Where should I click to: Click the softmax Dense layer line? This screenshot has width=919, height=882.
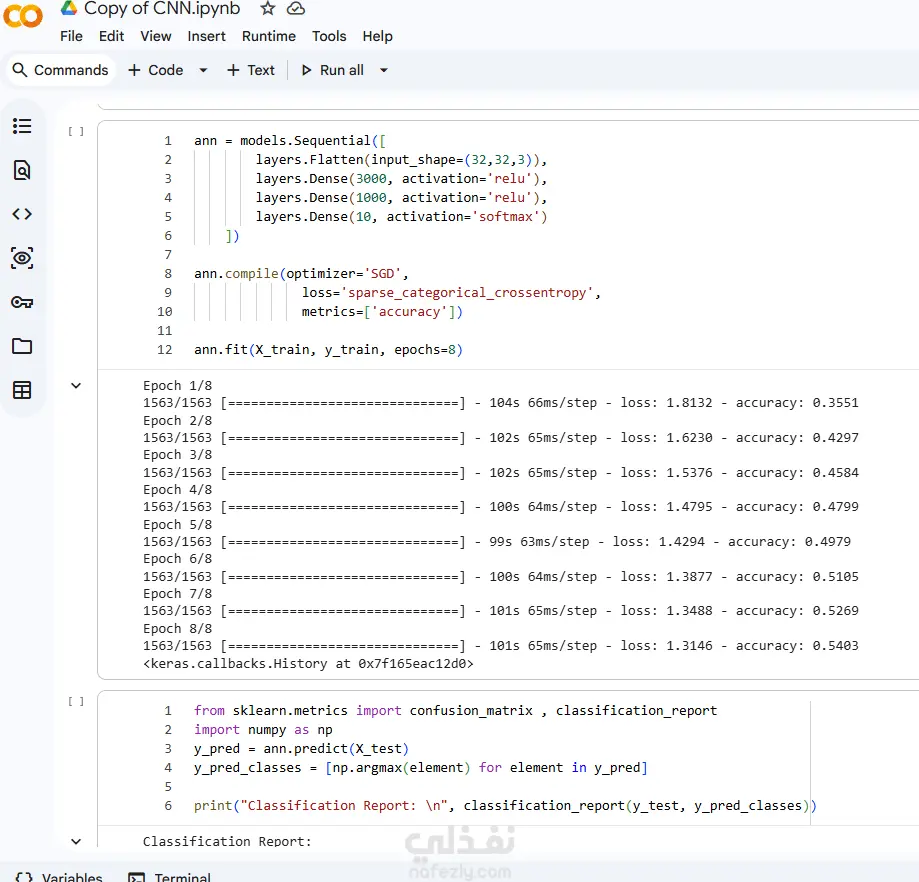pyautogui.click(x=401, y=217)
